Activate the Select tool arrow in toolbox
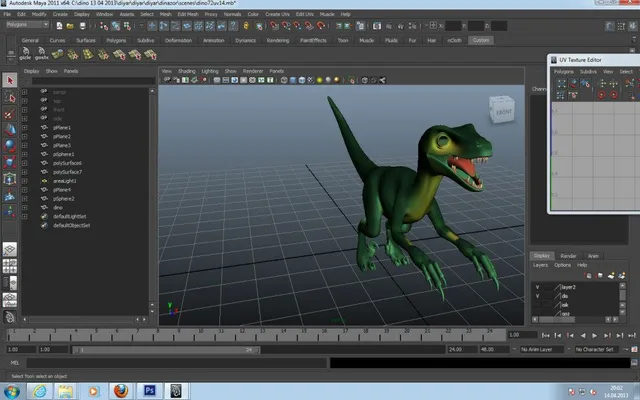The width and height of the screenshot is (640, 400). (9, 80)
